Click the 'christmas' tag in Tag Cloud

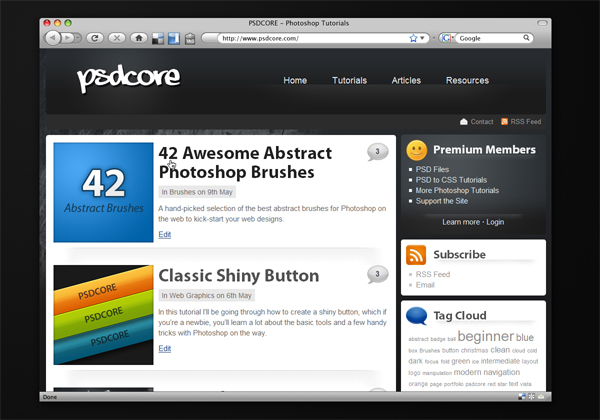point(474,350)
